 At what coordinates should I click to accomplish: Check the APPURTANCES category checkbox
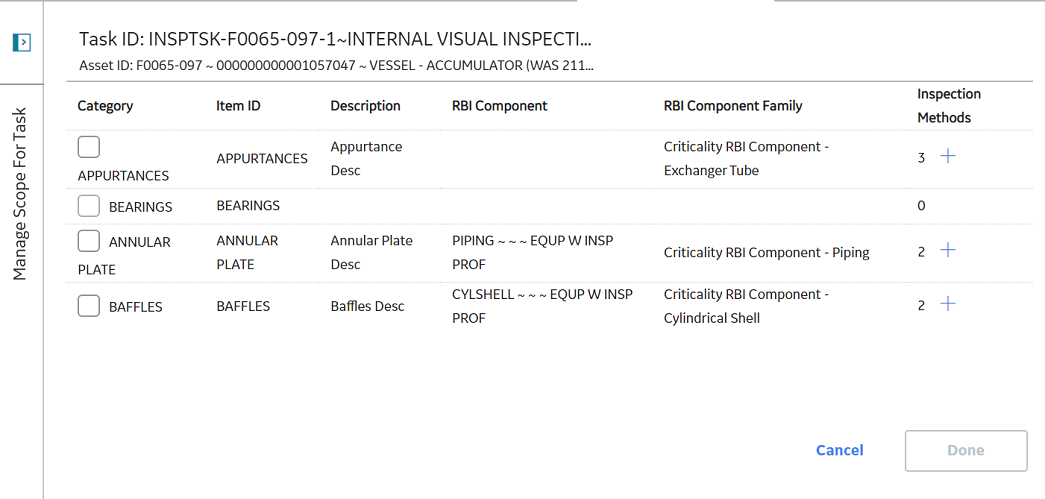(89, 147)
